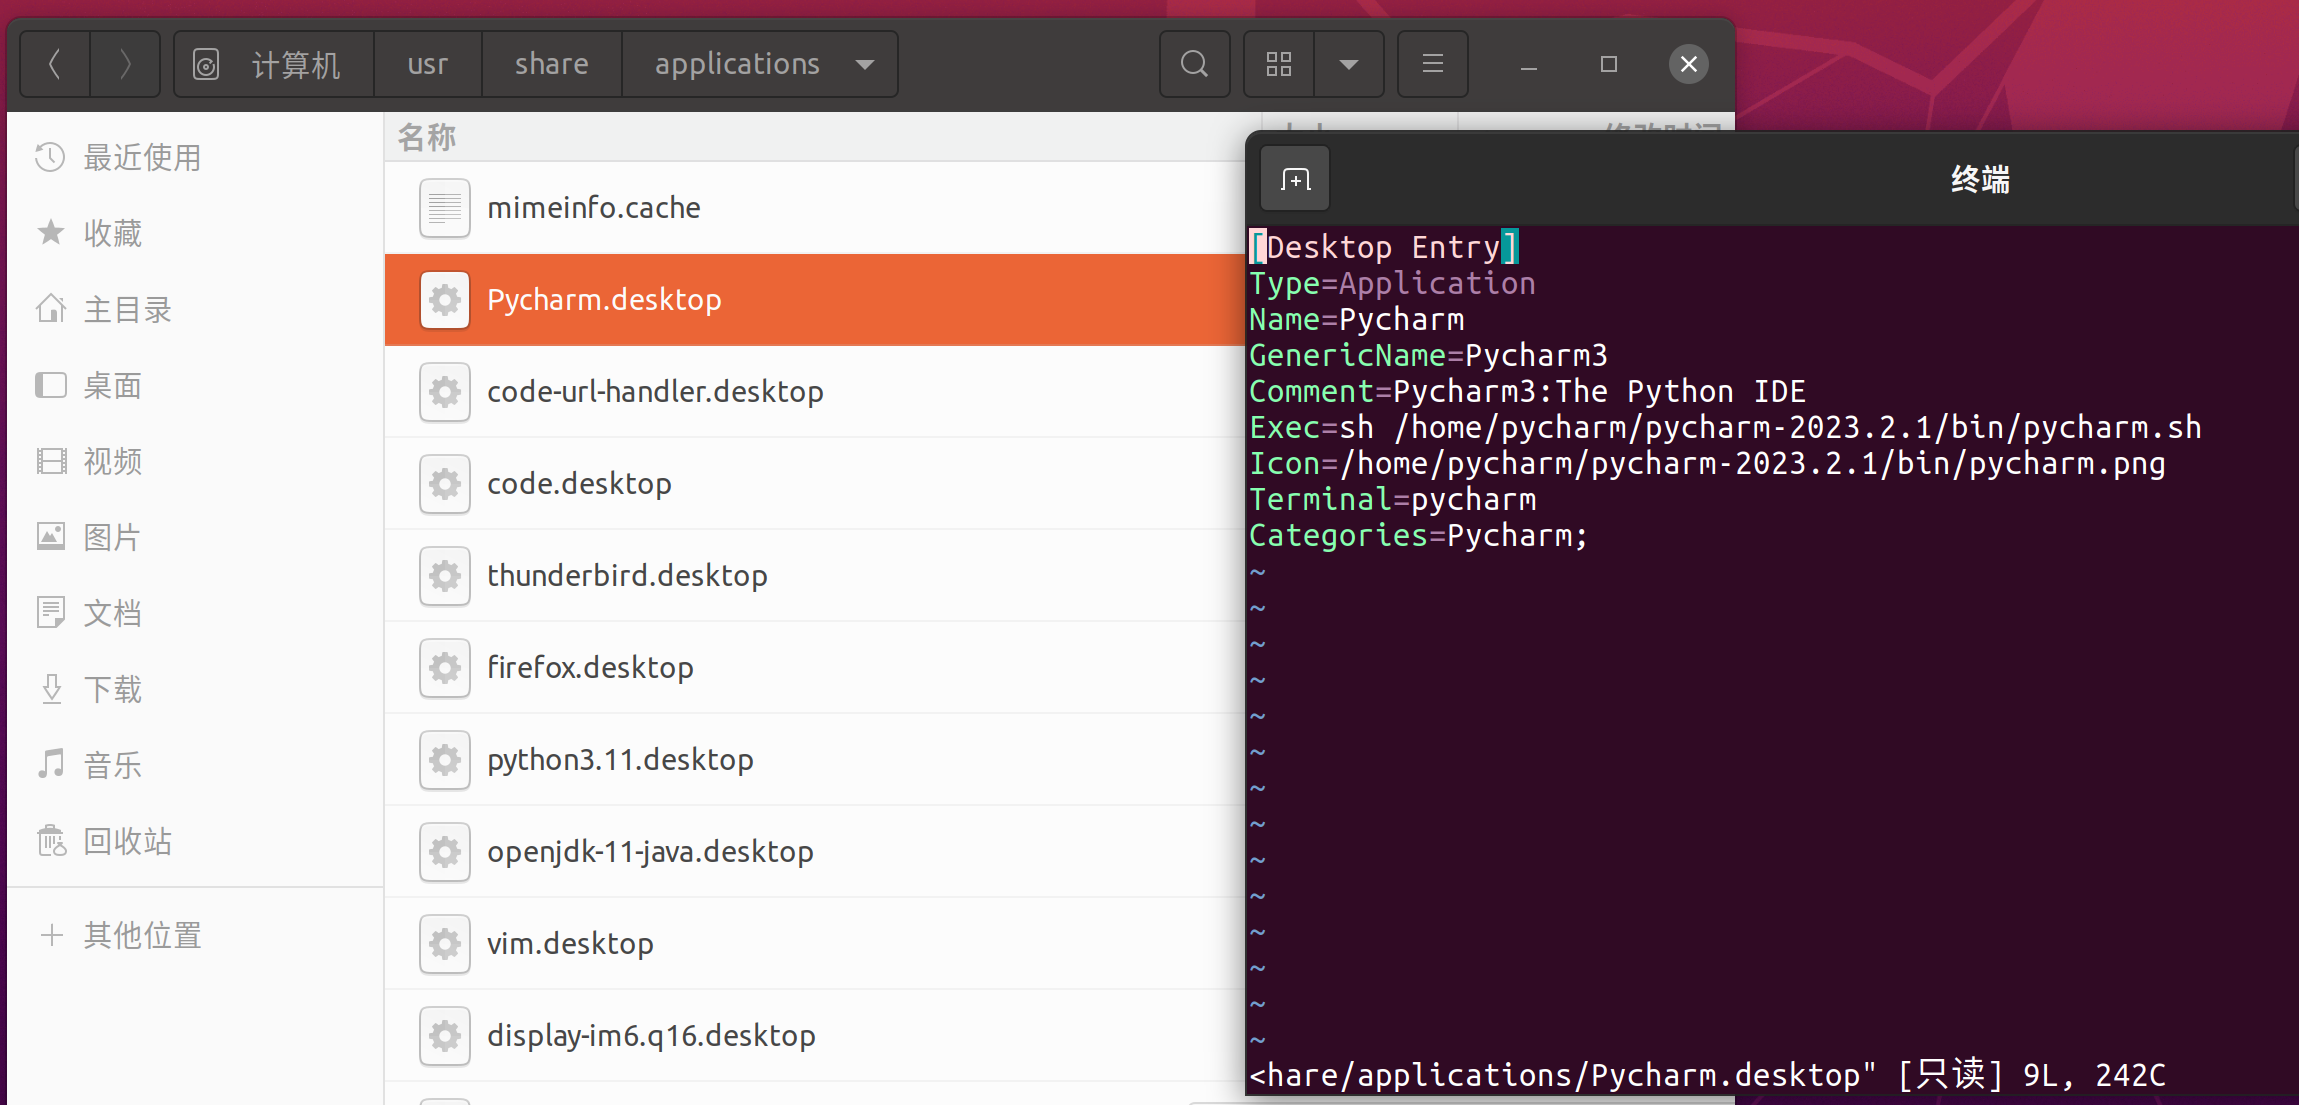Screen dimensions: 2299x1105
Task: Navigate to Computer (计算机) root
Action: coord(294,64)
